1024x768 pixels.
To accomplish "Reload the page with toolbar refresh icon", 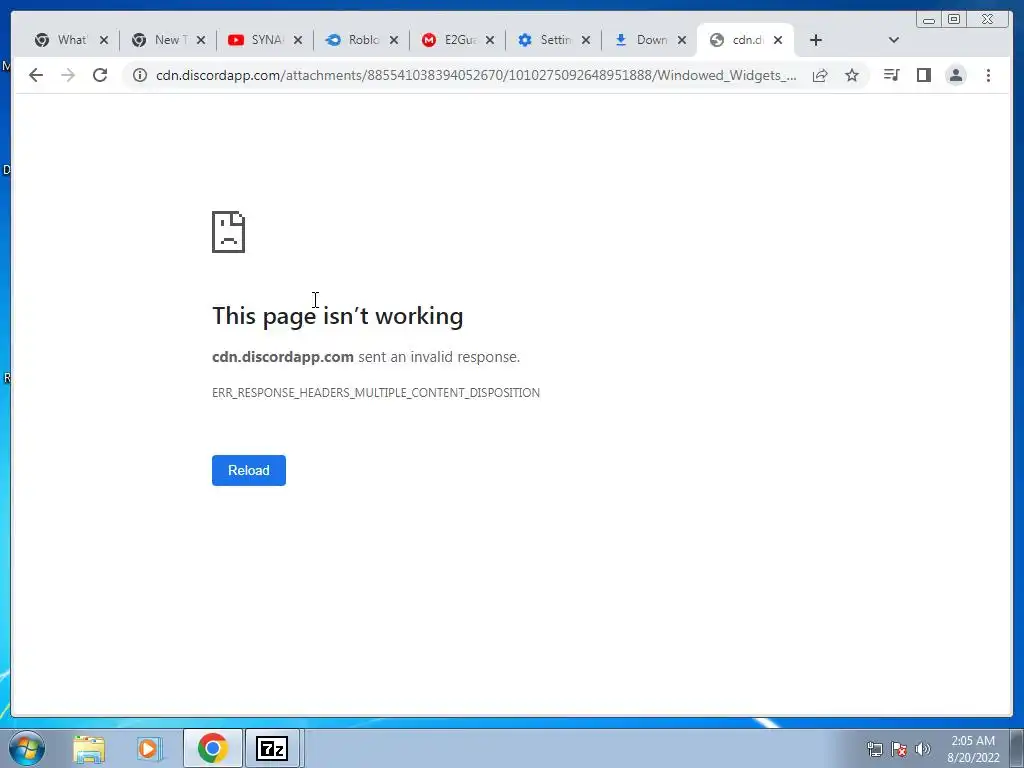I will click(x=100, y=75).
